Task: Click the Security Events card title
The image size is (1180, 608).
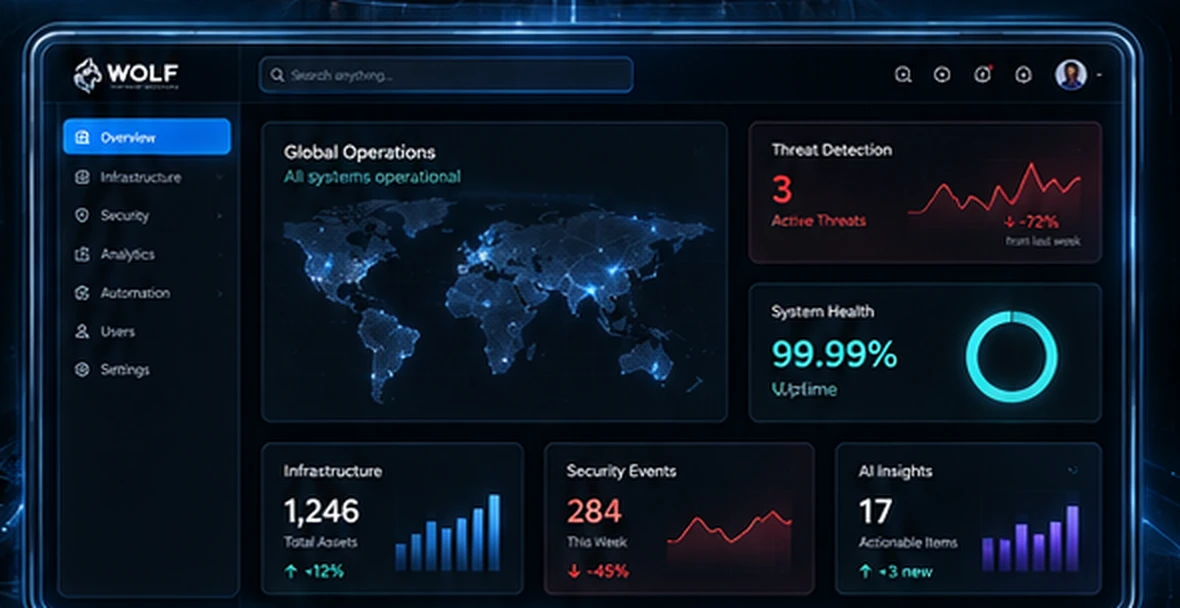Action: point(622,472)
